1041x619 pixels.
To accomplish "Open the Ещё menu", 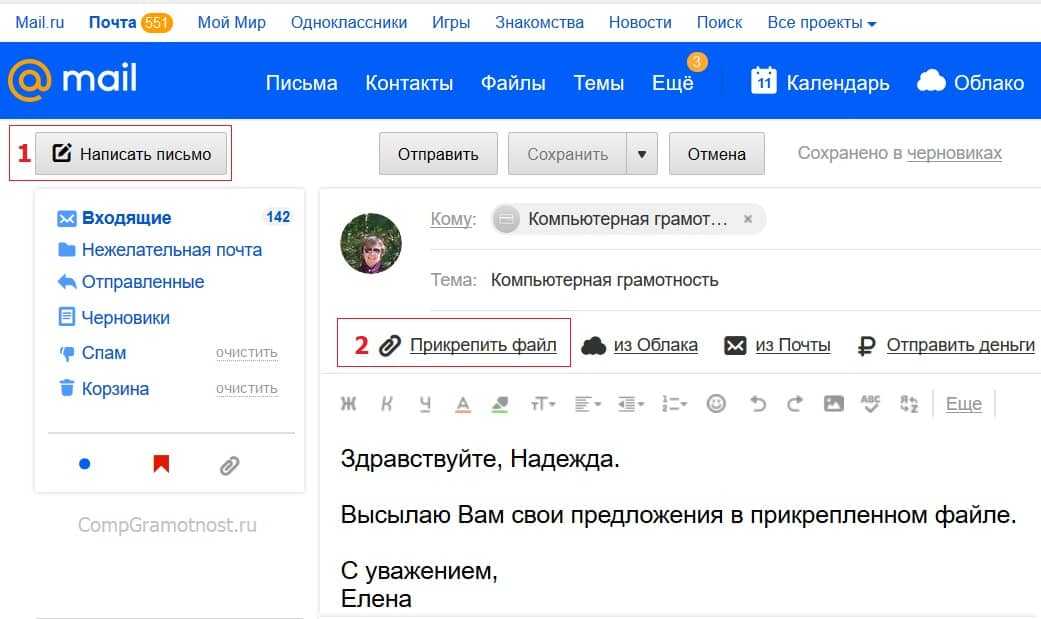I will (x=673, y=83).
